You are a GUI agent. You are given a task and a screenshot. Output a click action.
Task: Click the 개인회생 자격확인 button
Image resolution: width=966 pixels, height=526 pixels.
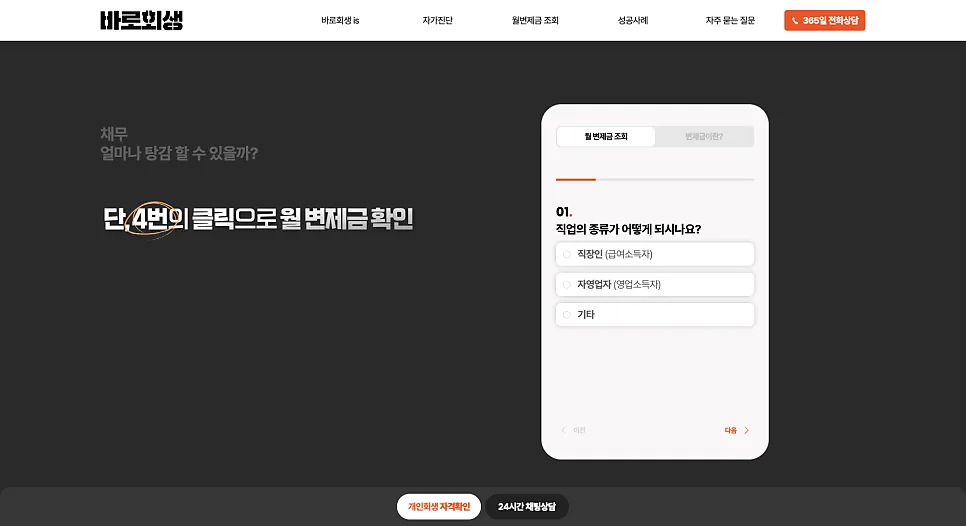coord(439,506)
